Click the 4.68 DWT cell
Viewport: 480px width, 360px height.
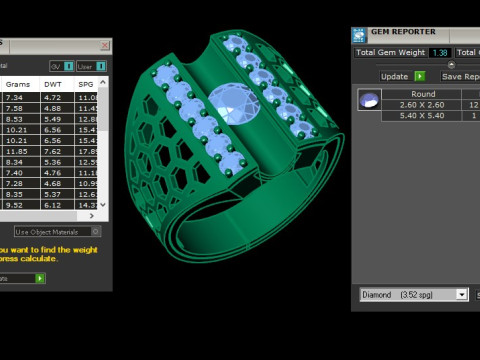coord(57,183)
